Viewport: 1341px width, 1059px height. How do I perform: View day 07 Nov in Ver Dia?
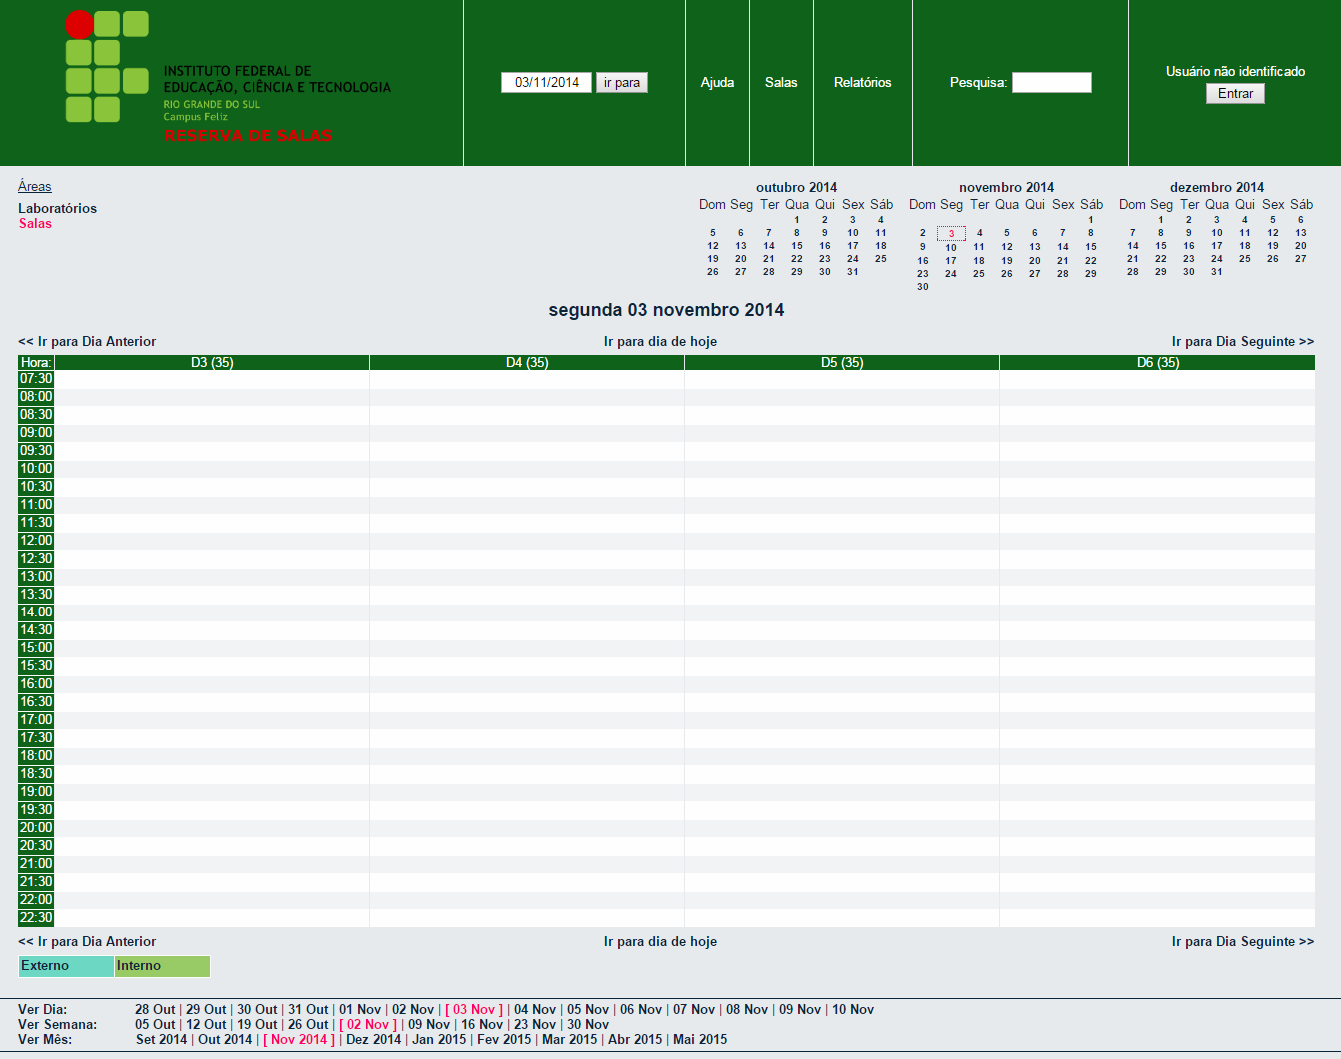(x=694, y=1010)
